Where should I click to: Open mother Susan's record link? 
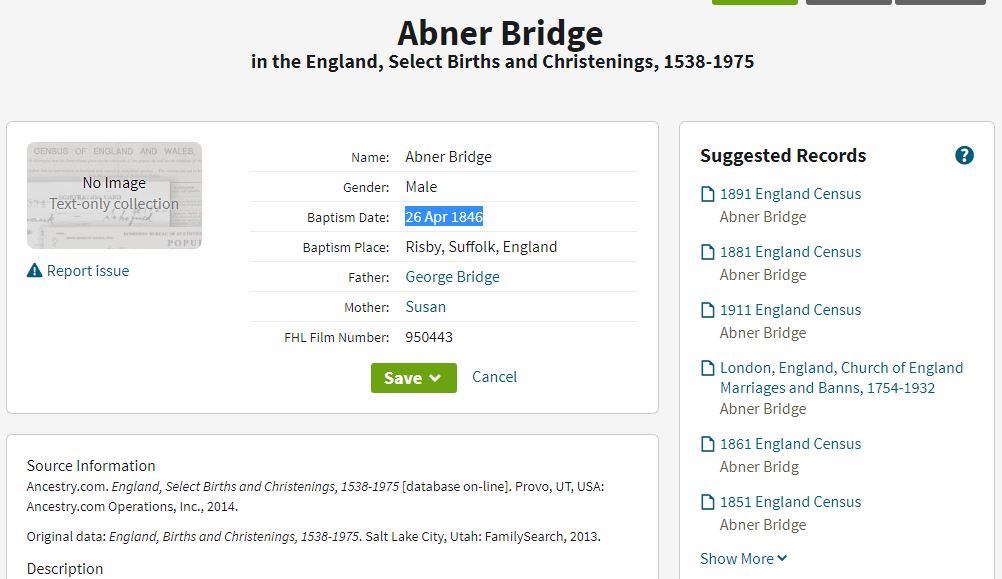pos(426,307)
